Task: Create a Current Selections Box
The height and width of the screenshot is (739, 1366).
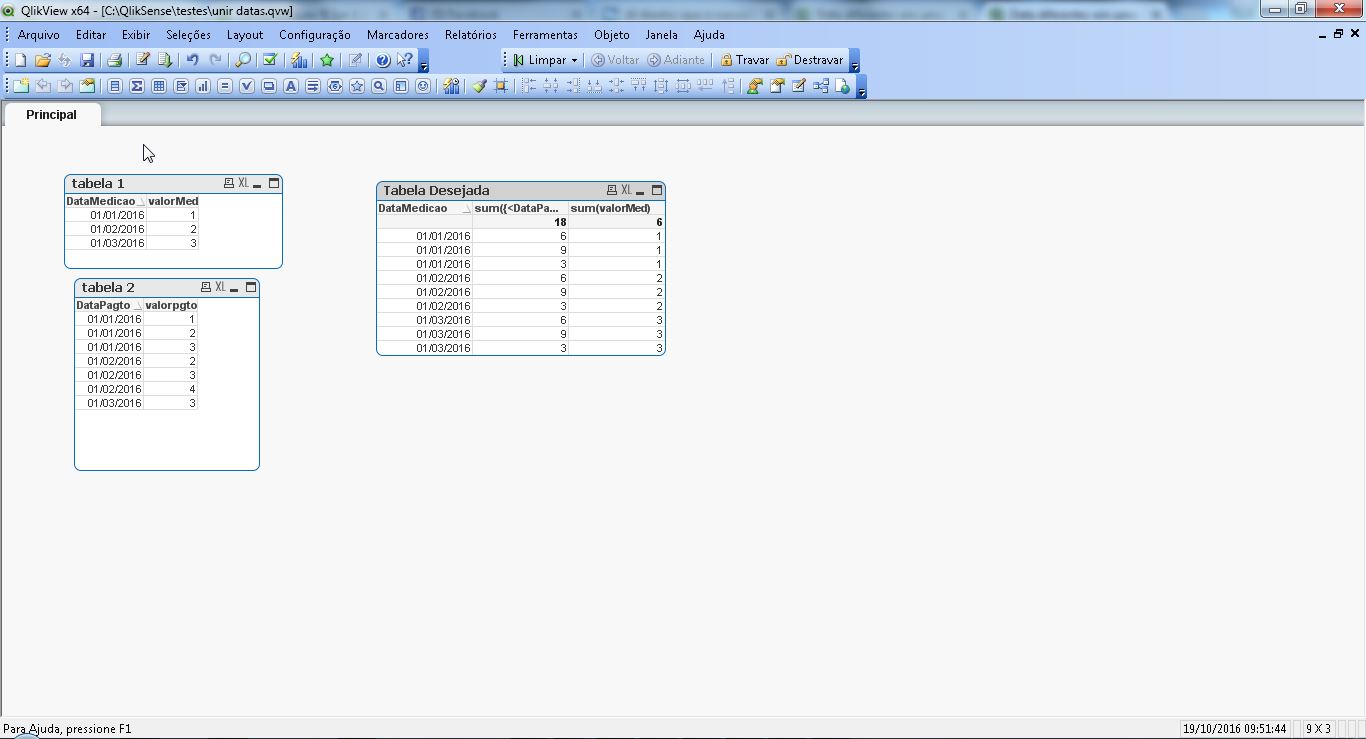Action: (247, 86)
